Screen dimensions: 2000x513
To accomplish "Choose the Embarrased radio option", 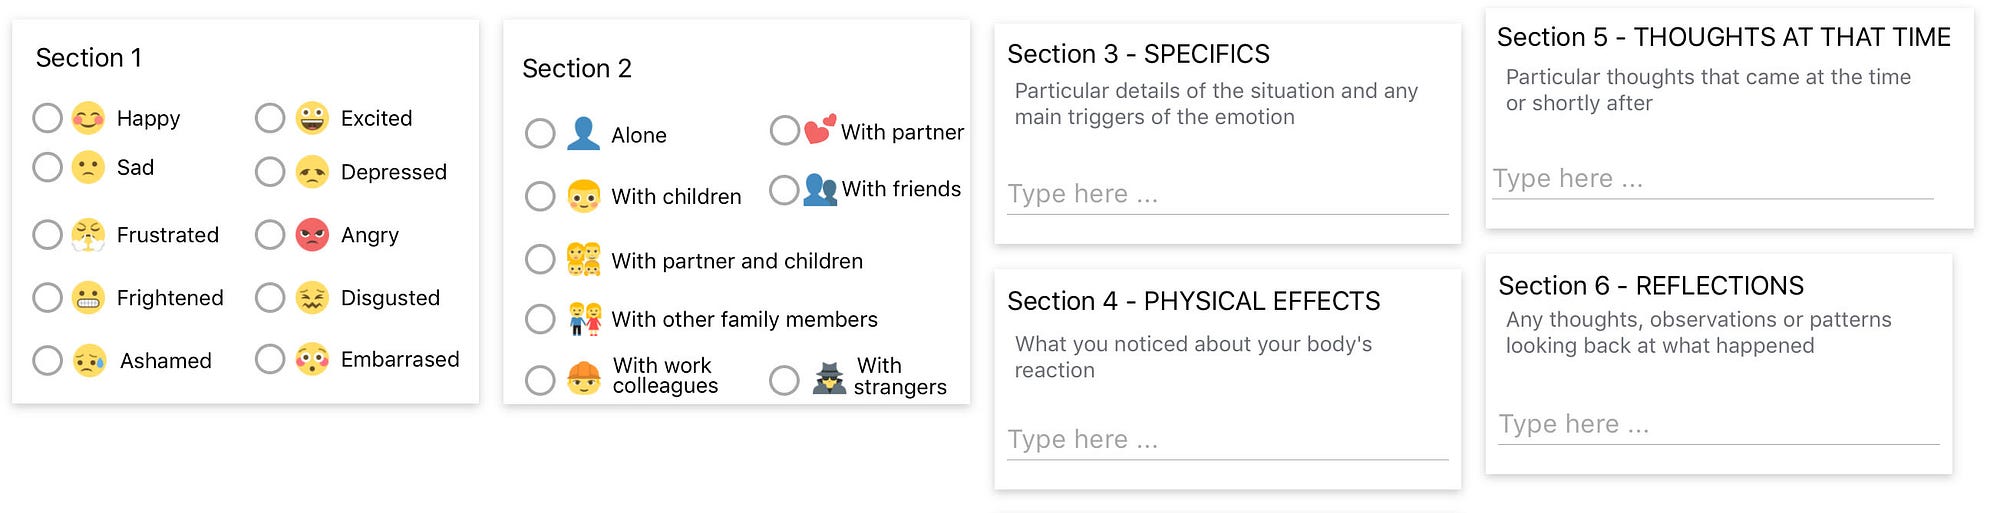I will click(270, 359).
